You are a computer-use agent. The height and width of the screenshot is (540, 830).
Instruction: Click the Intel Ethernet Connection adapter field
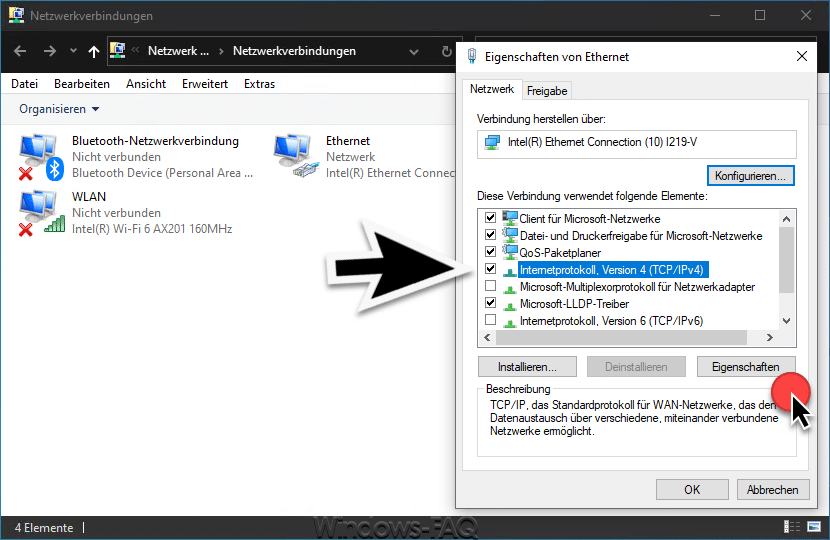[636, 144]
